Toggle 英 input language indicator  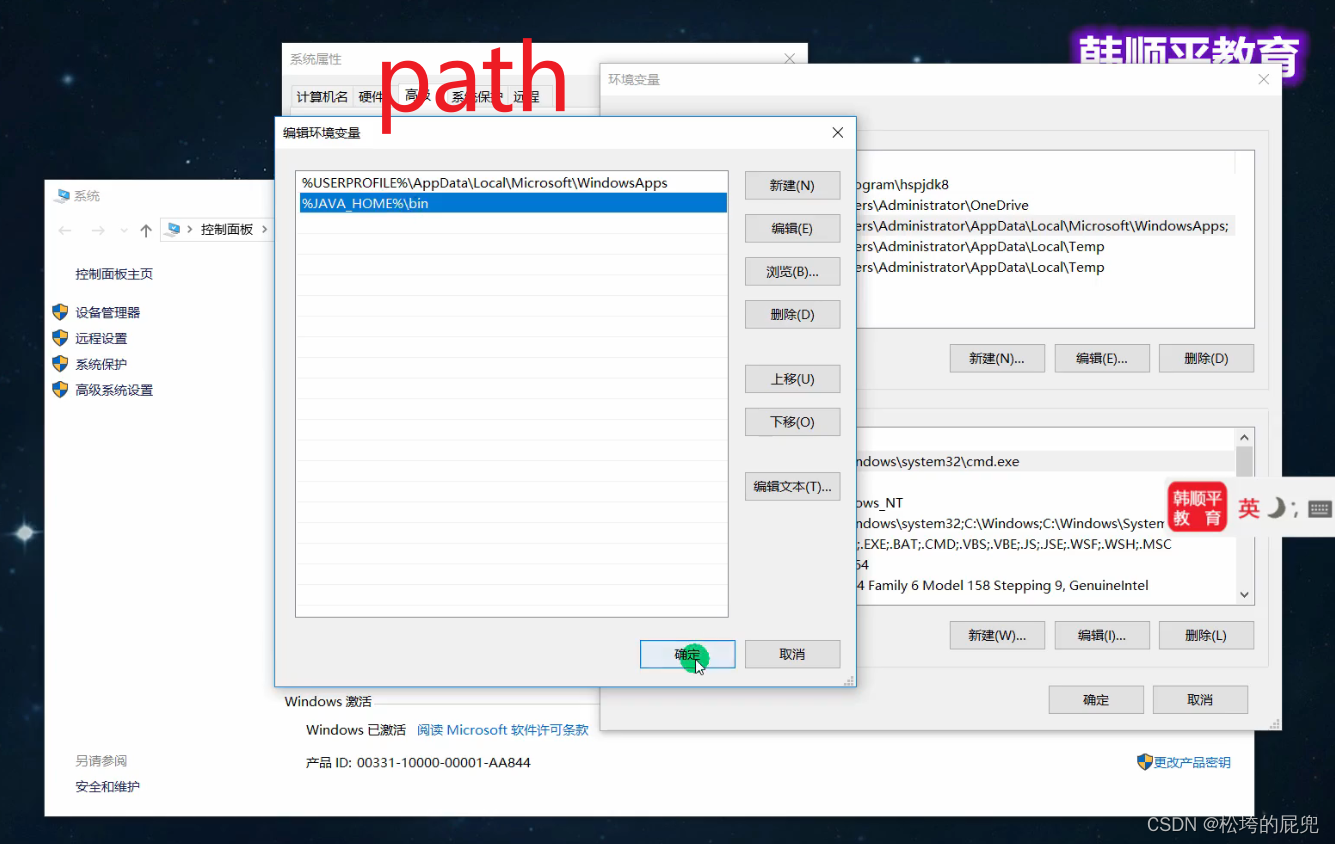1249,508
